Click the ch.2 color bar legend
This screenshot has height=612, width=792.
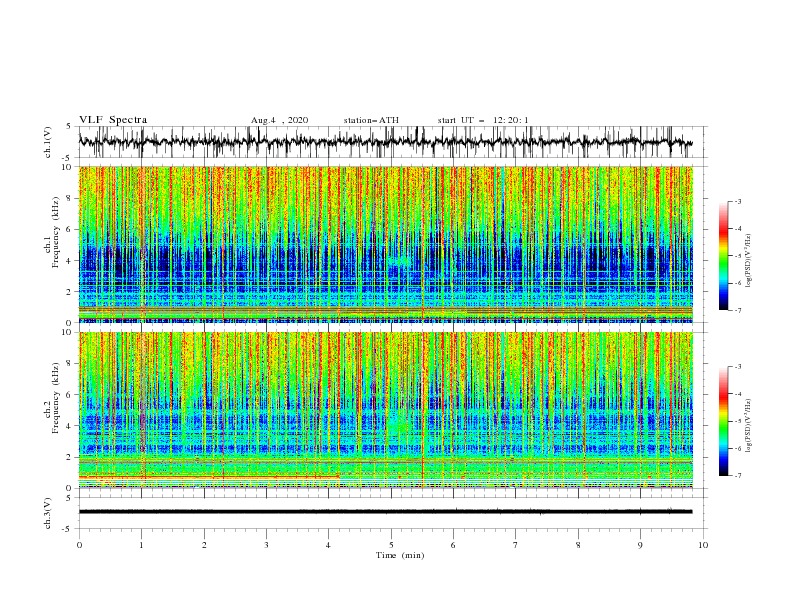tap(723, 421)
